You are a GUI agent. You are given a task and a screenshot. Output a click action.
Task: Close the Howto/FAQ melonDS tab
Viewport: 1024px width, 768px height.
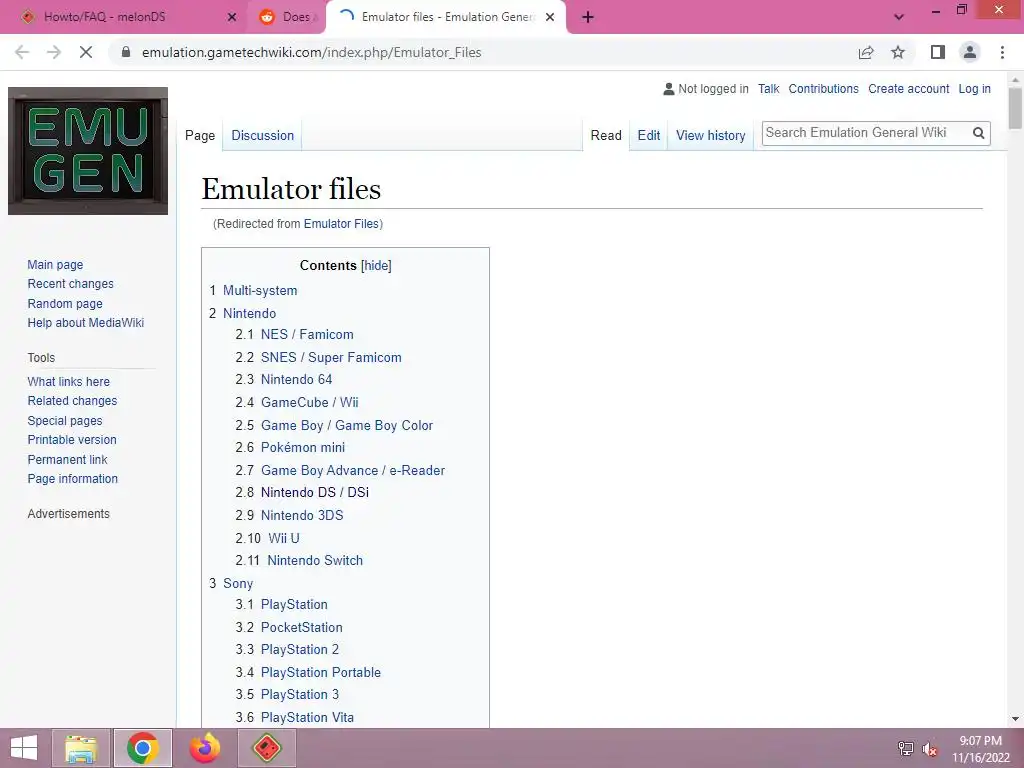pyautogui.click(x=232, y=17)
